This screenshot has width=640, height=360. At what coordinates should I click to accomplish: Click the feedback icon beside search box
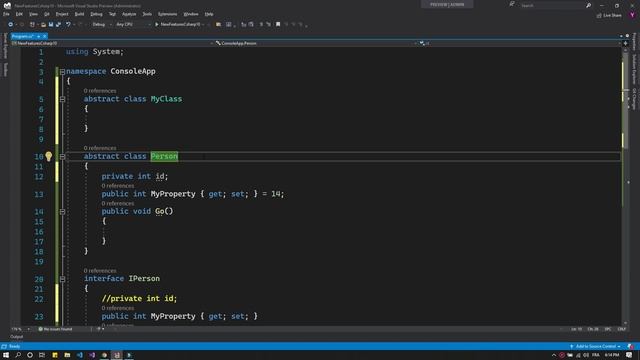512,4
